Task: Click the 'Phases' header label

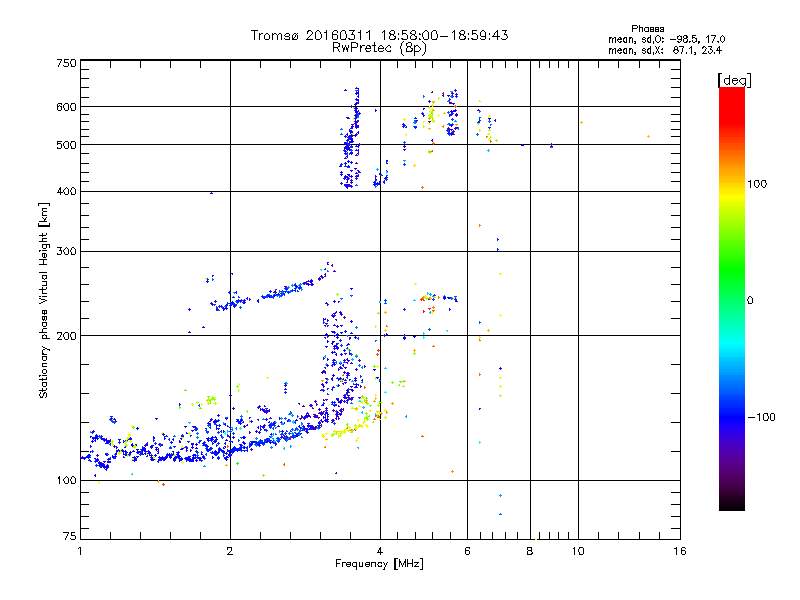Action: point(647,29)
